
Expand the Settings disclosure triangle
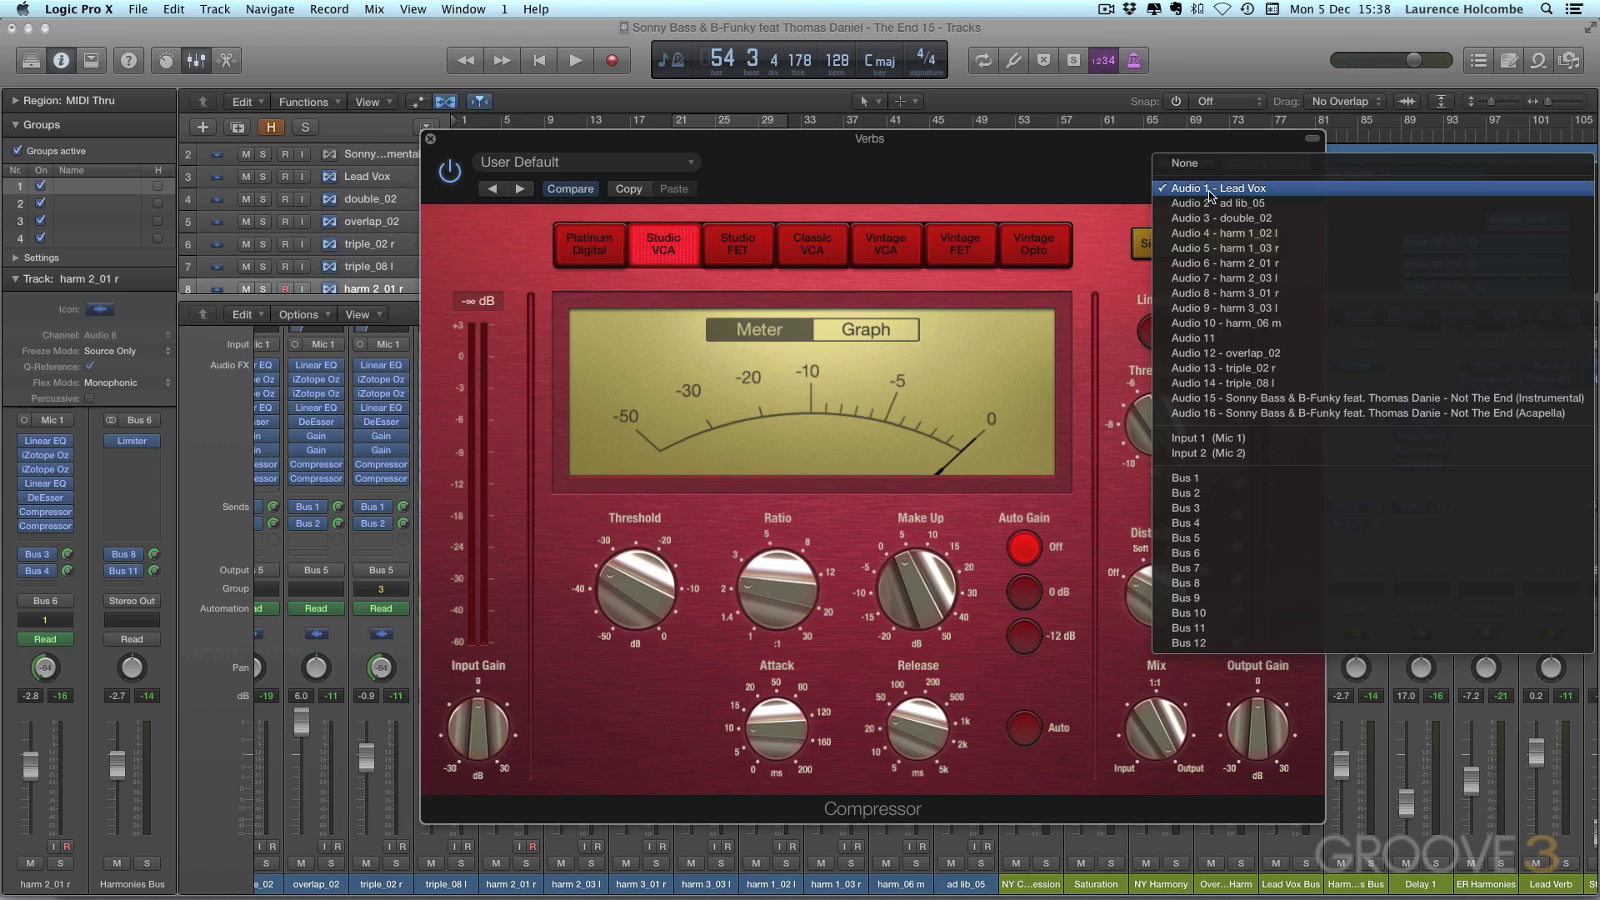pyautogui.click(x=15, y=257)
